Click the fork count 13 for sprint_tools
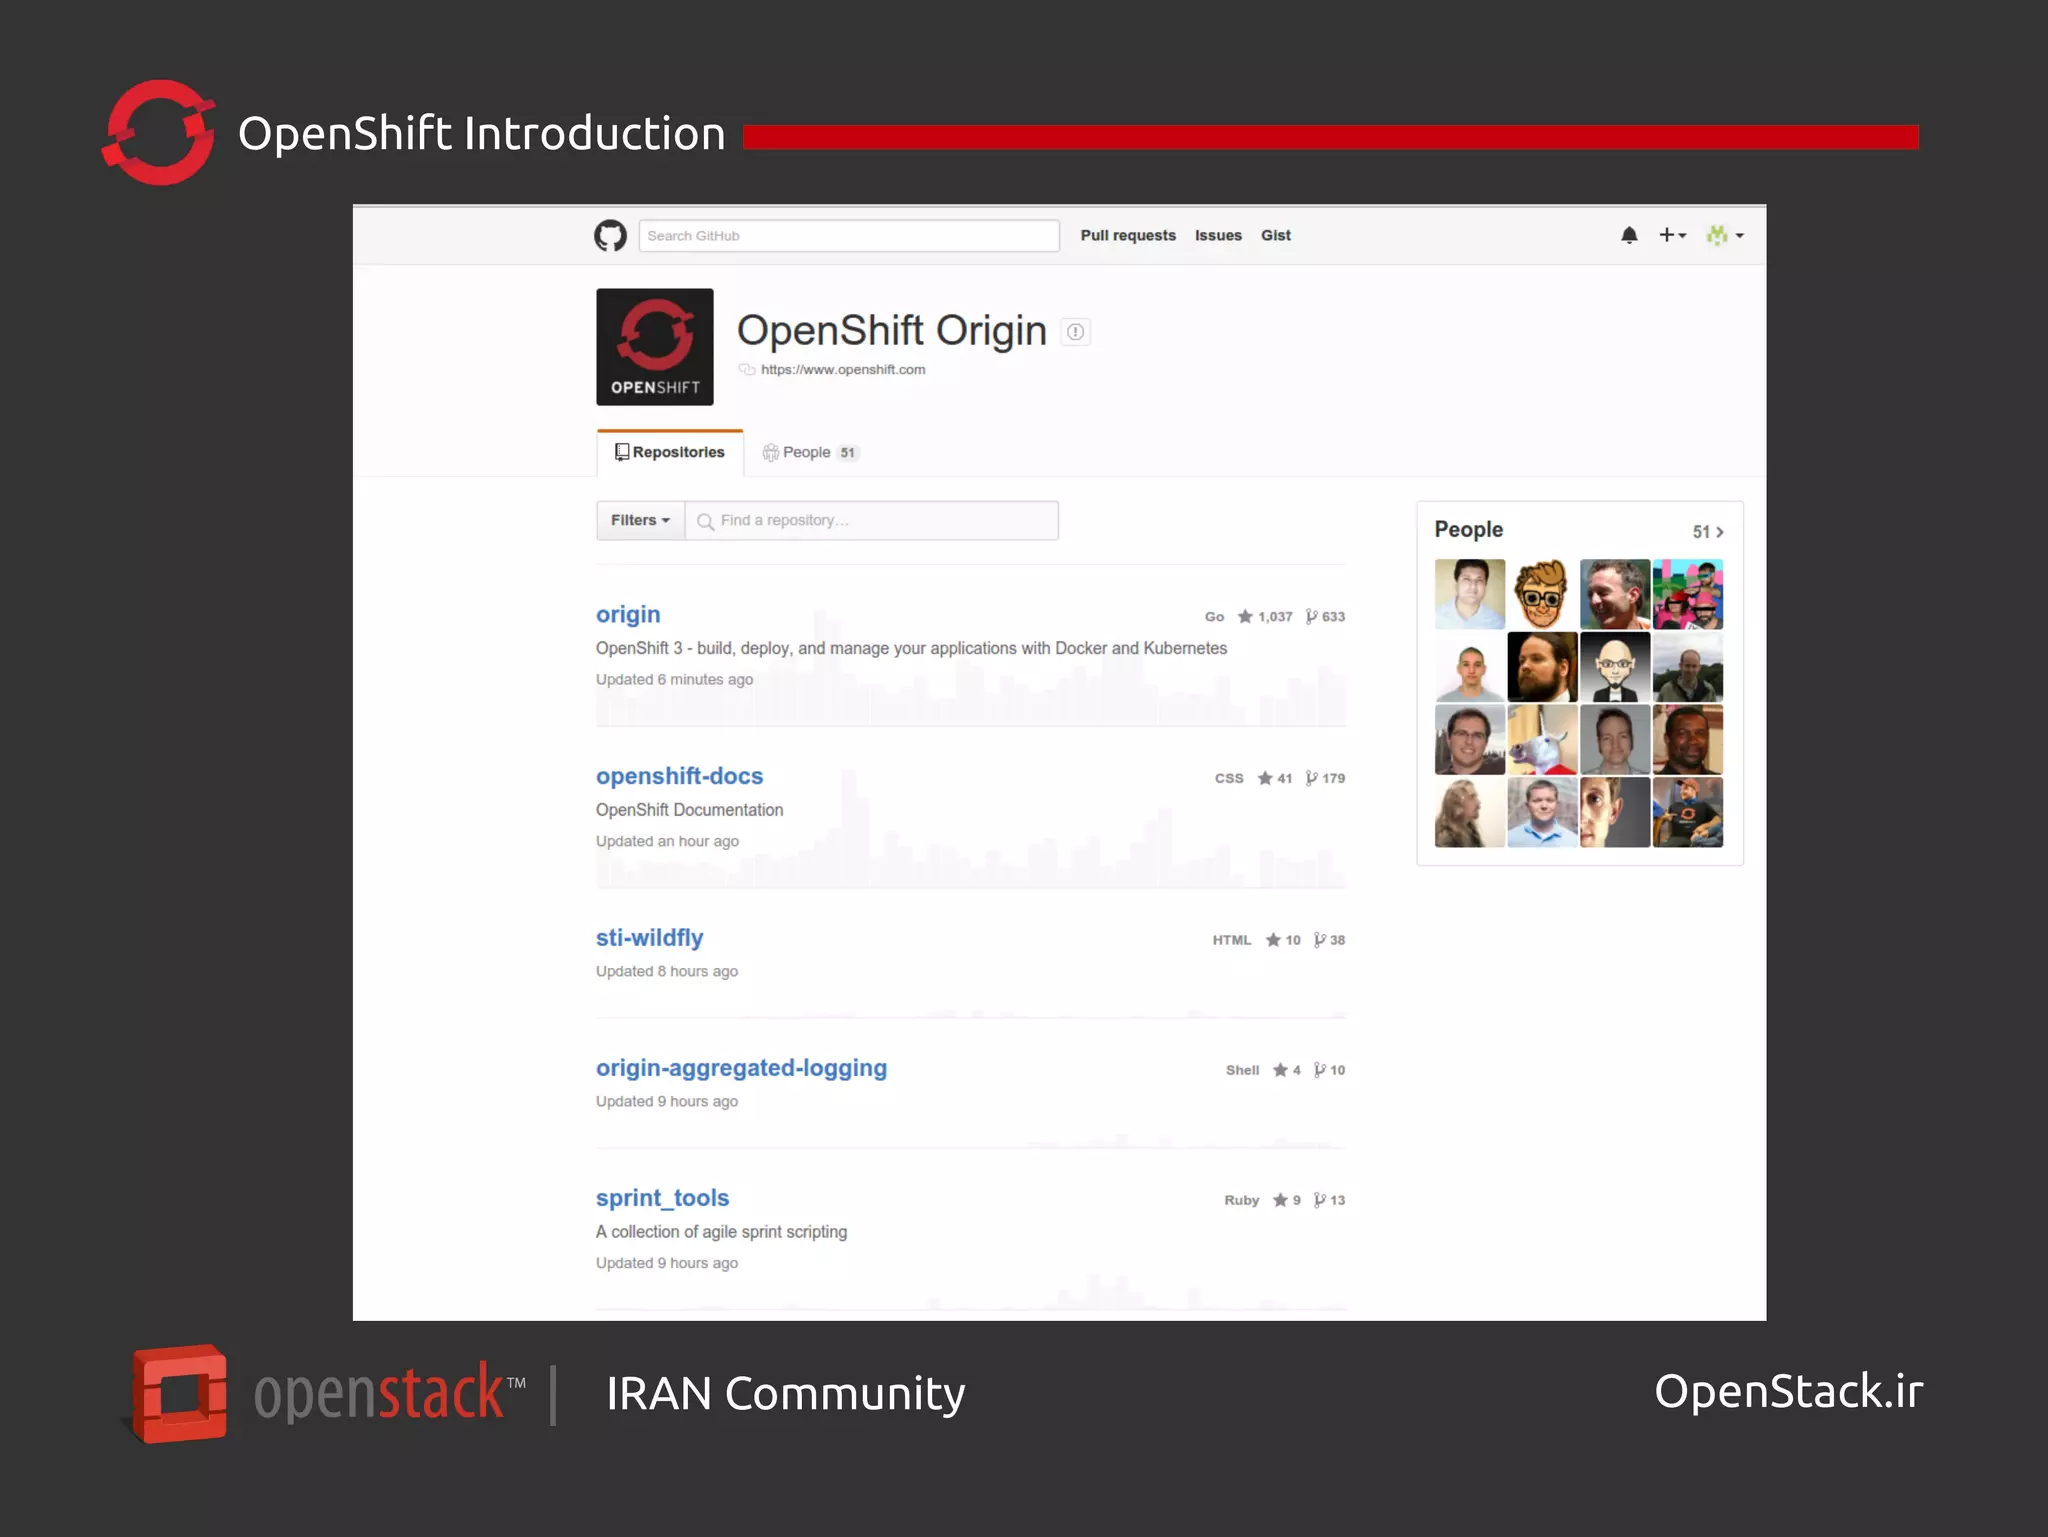The height and width of the screenshot is (1537, 2048). point(1329,1200)
